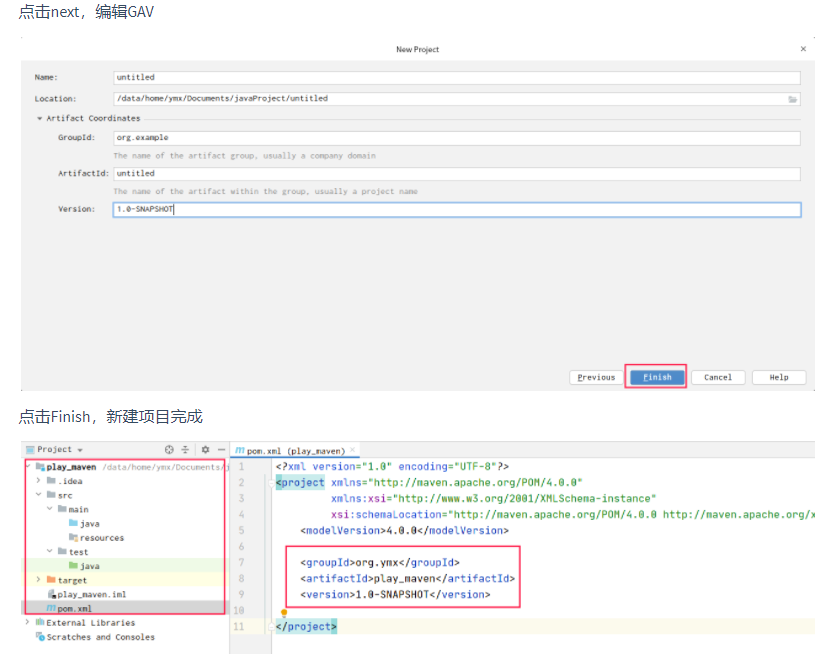Viewport: 834px width, 658px height.
Task: Click the Finish button in New Project
Action: coord(657,377)
